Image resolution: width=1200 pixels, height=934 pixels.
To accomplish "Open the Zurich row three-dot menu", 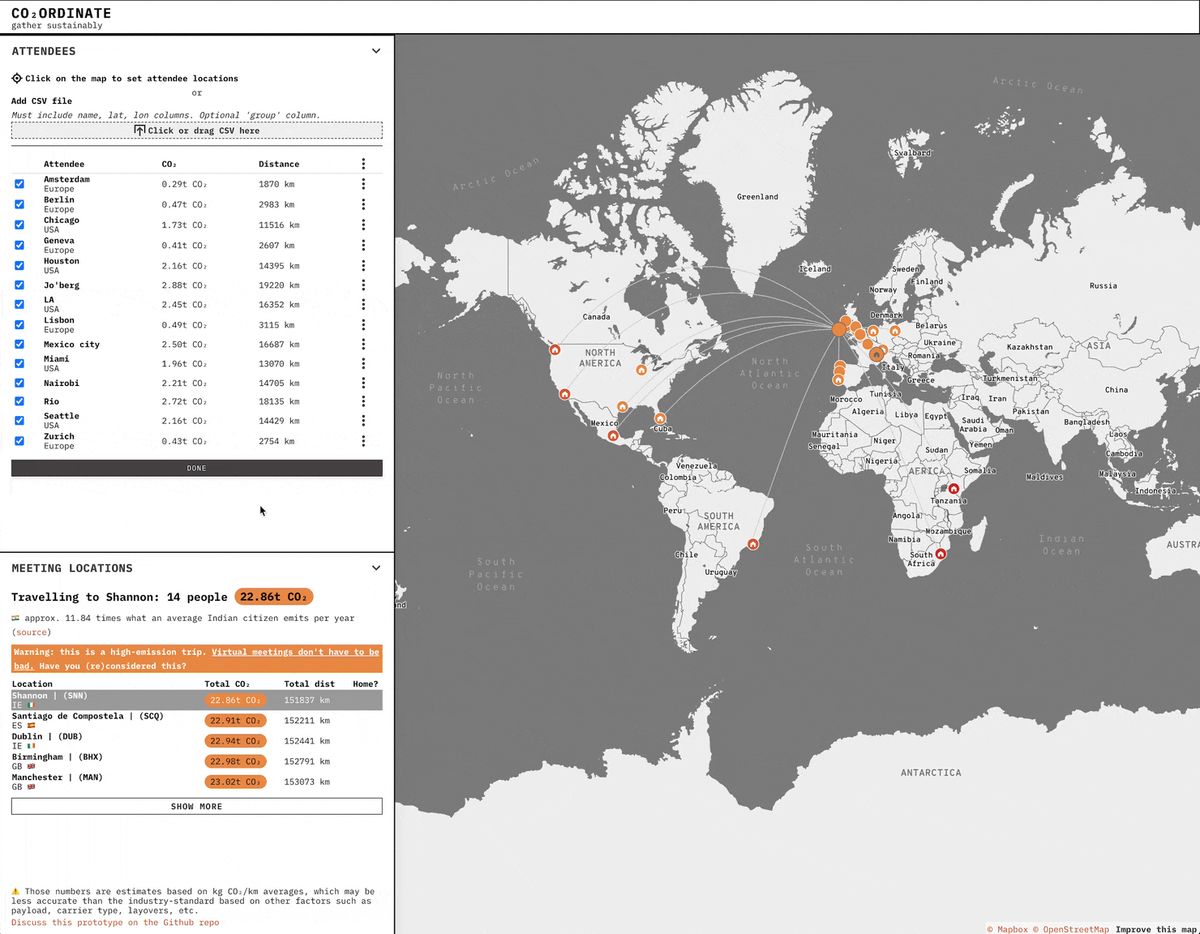I will coord(363,441).
